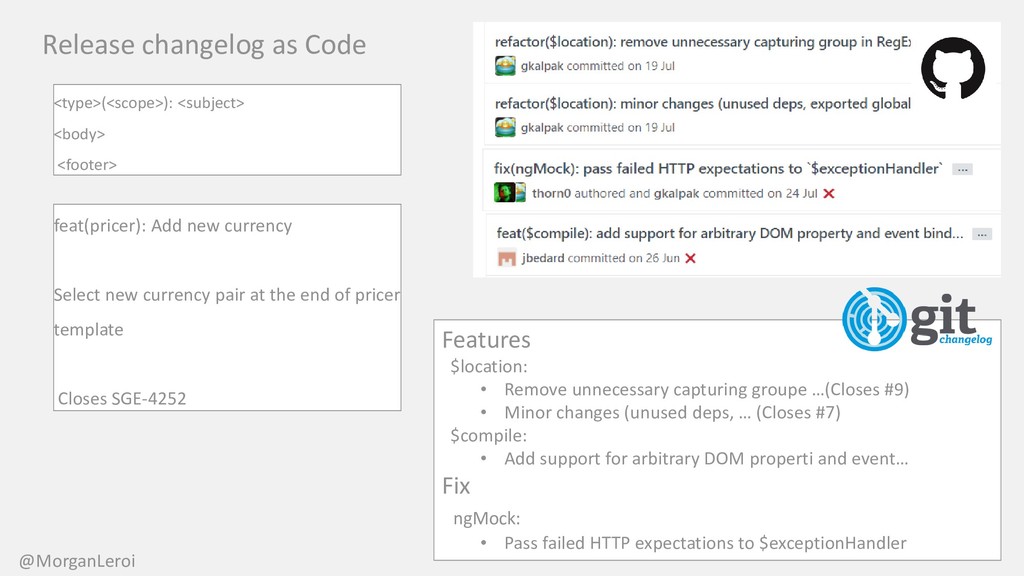
Task: Click the thorn0 author name
Action: (551, 193)
